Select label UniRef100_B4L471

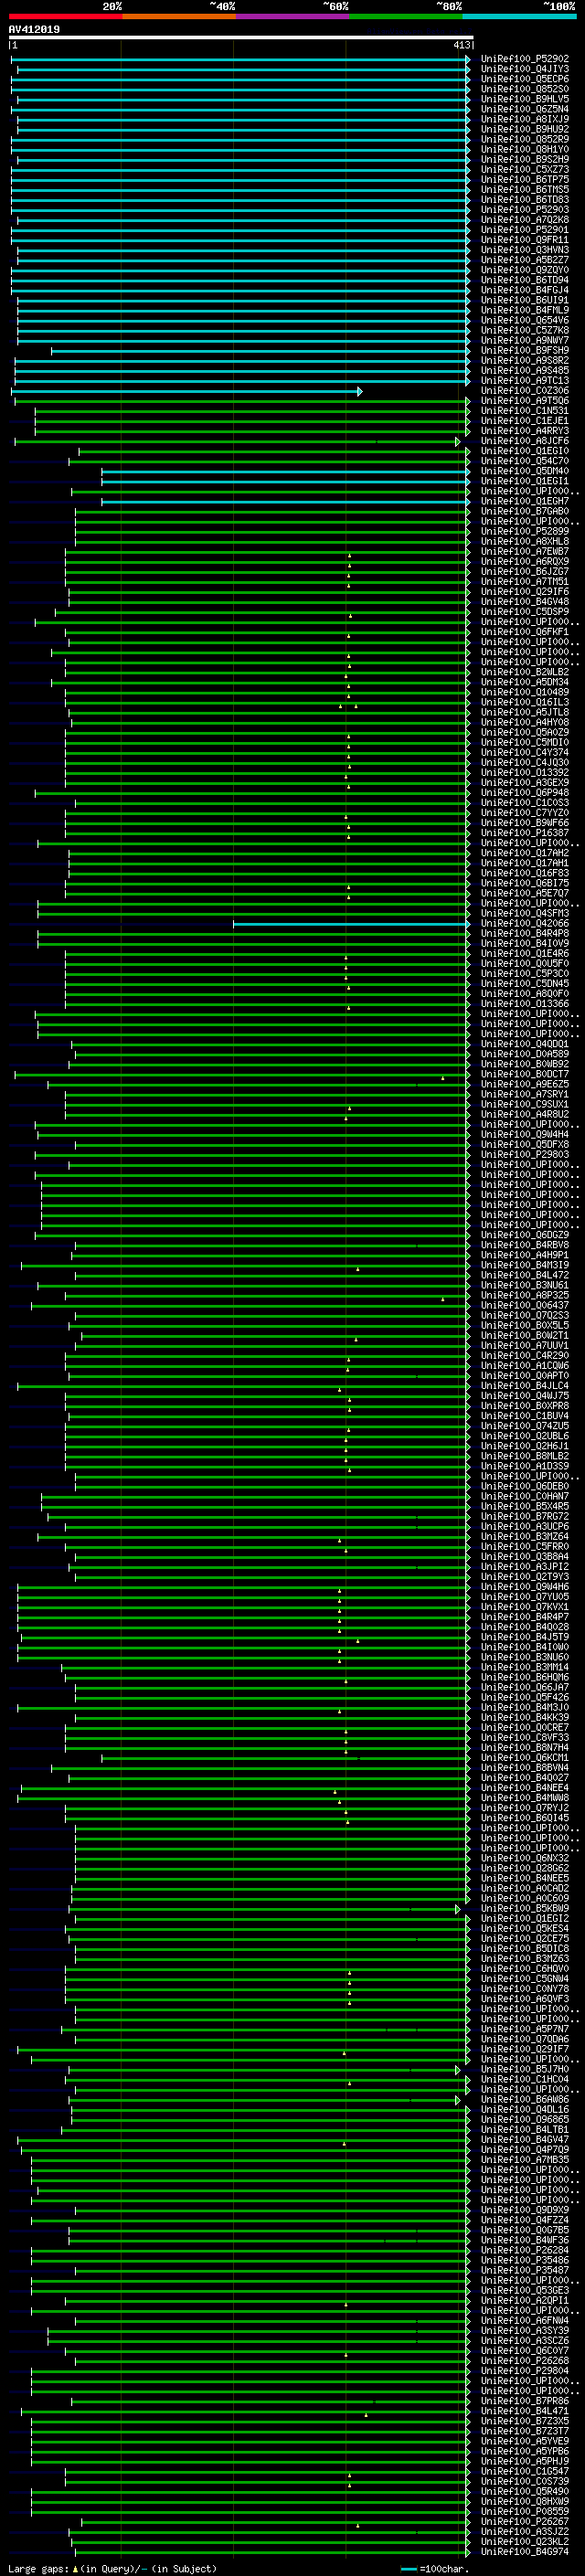point(525,2411)
